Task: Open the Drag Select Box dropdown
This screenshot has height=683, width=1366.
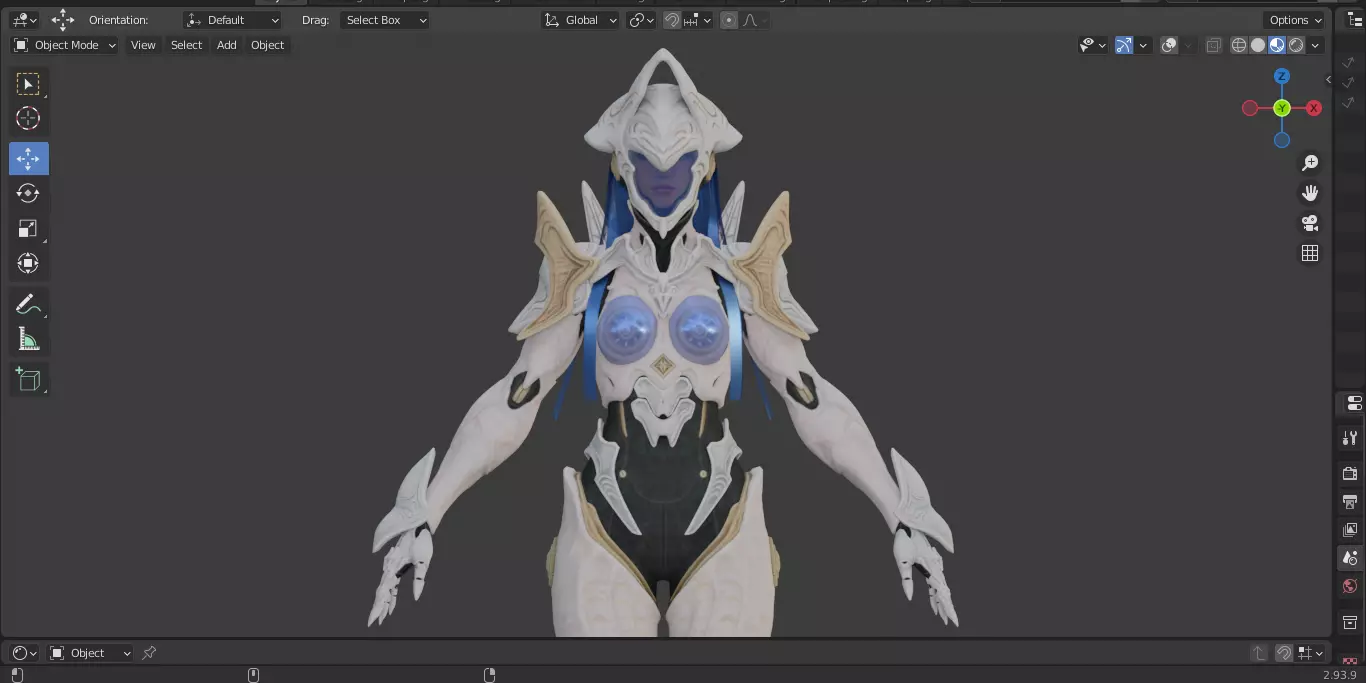Action: pos(384,20)
